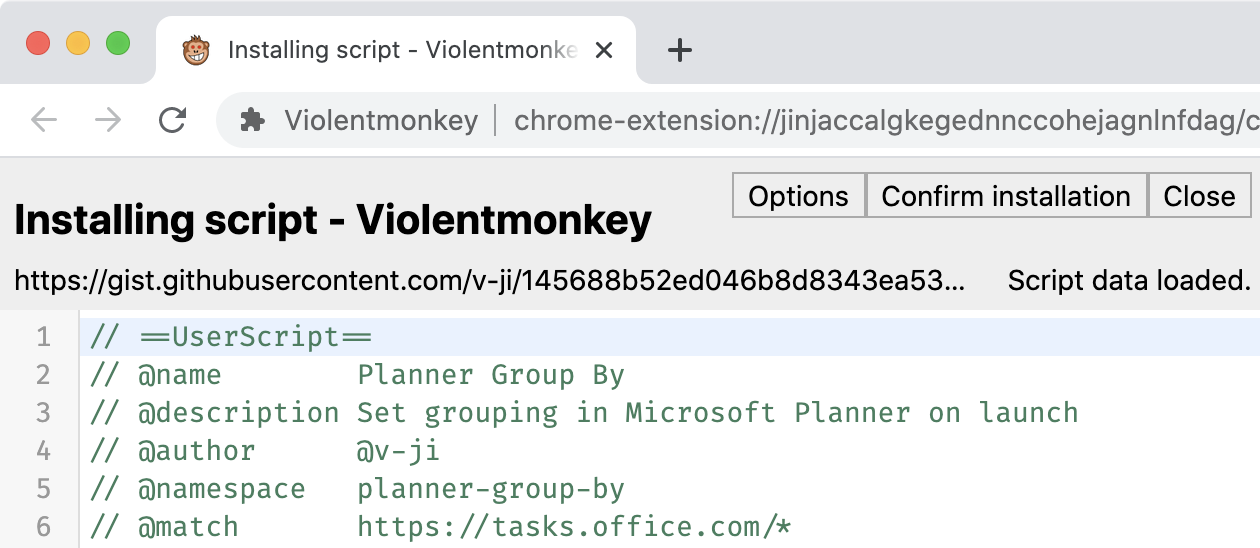Click the gist.githubusercontent.com script URL

click(490, 281)
